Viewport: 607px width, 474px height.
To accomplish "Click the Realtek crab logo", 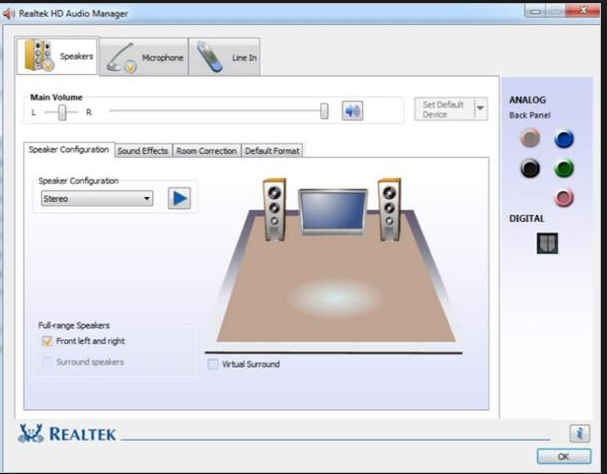I will coord(31,434).
